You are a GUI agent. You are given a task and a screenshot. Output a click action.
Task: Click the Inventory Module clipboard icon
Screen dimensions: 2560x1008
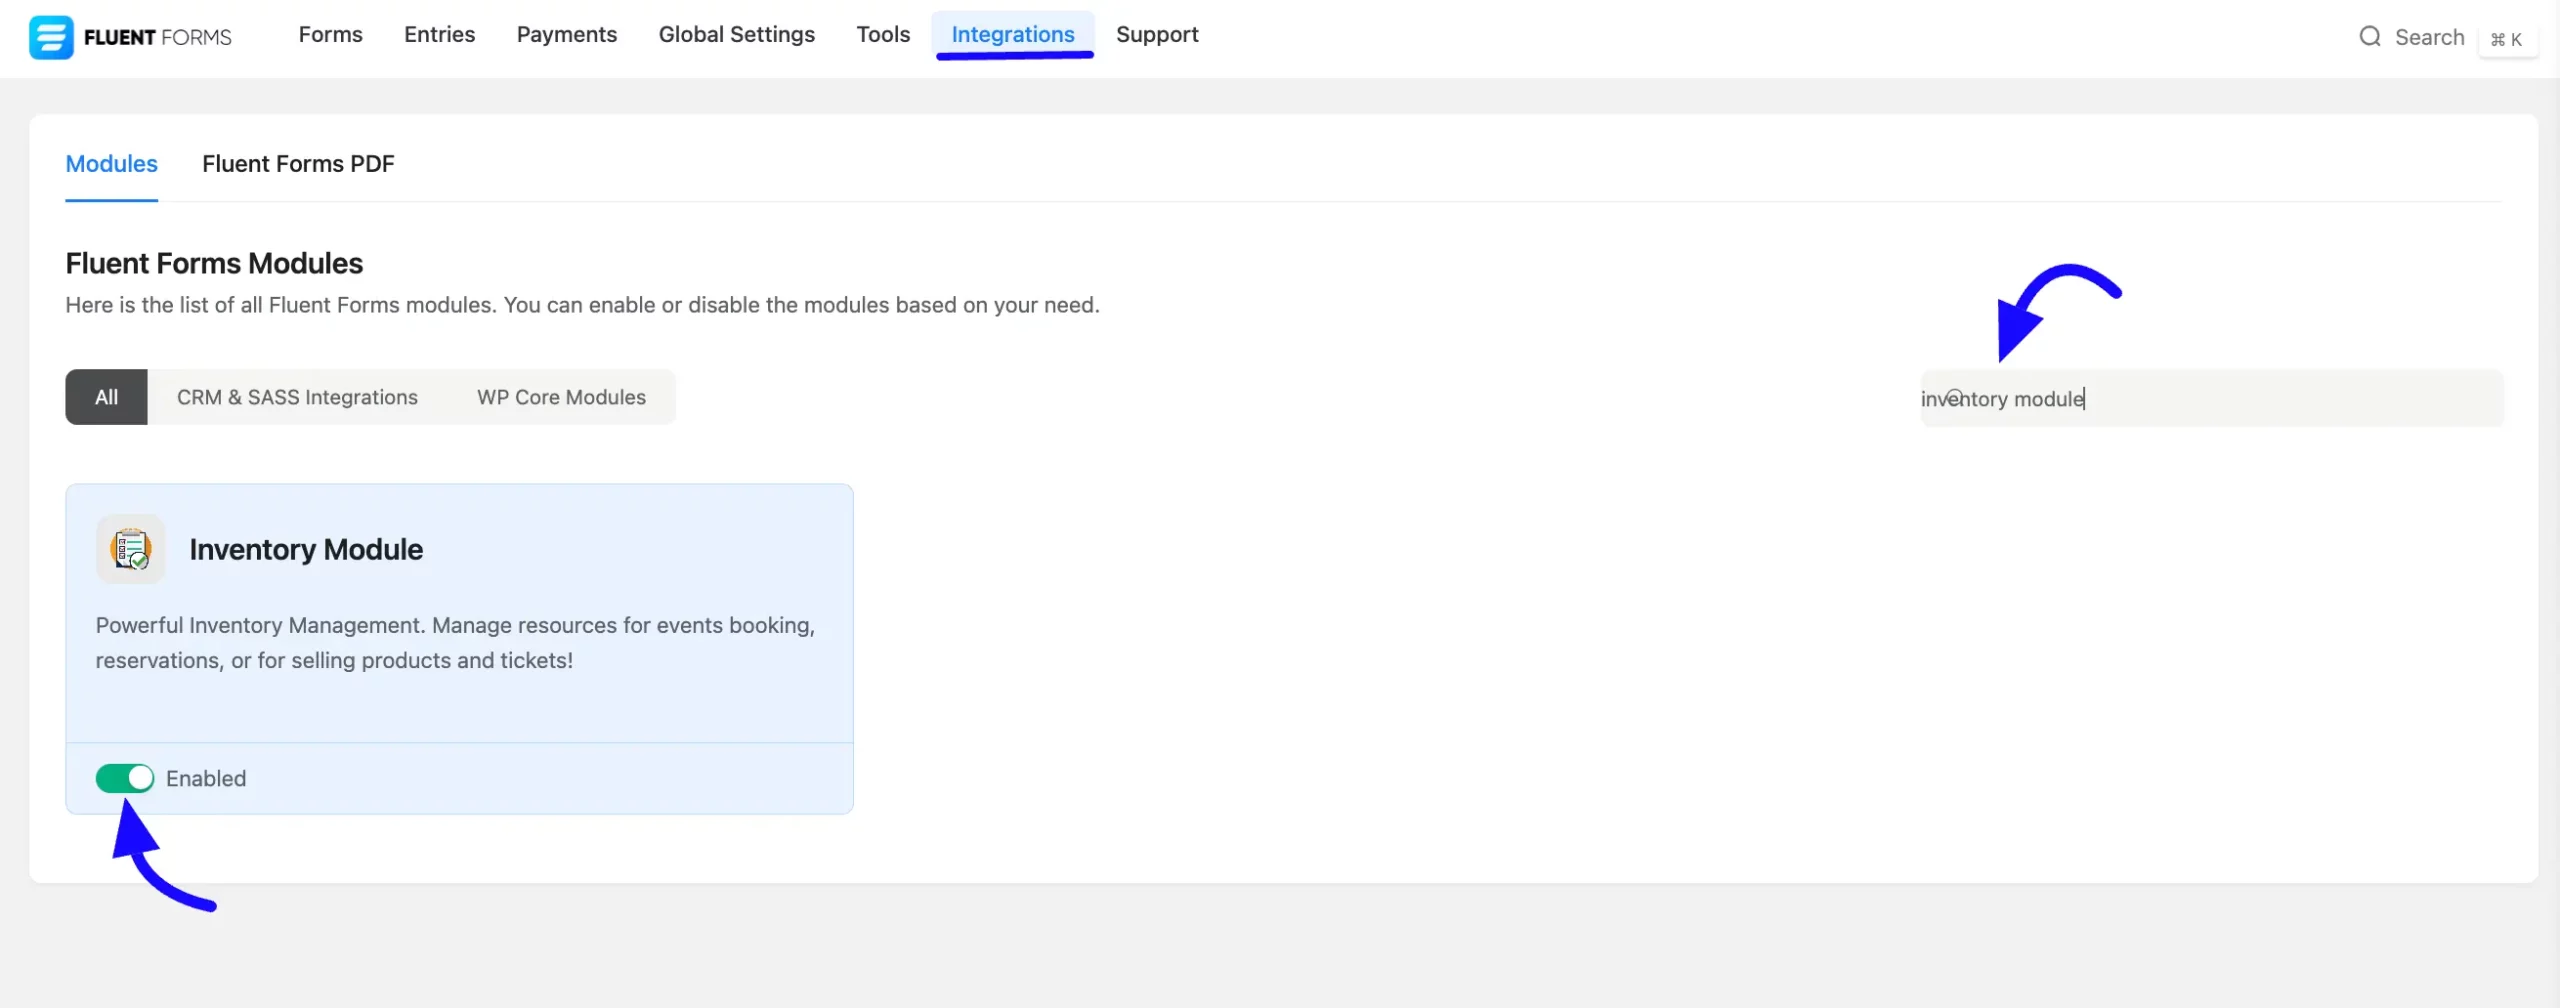pyautogui.click(x=130, y=548)
